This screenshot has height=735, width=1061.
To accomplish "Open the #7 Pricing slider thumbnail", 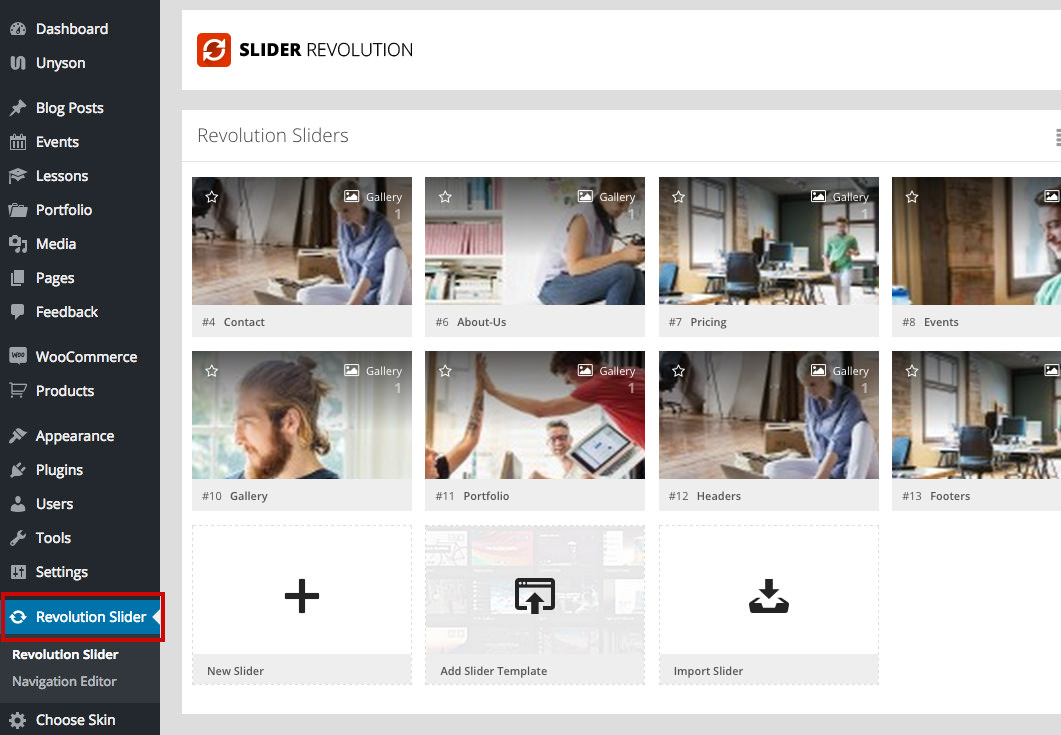I will 769,241.
